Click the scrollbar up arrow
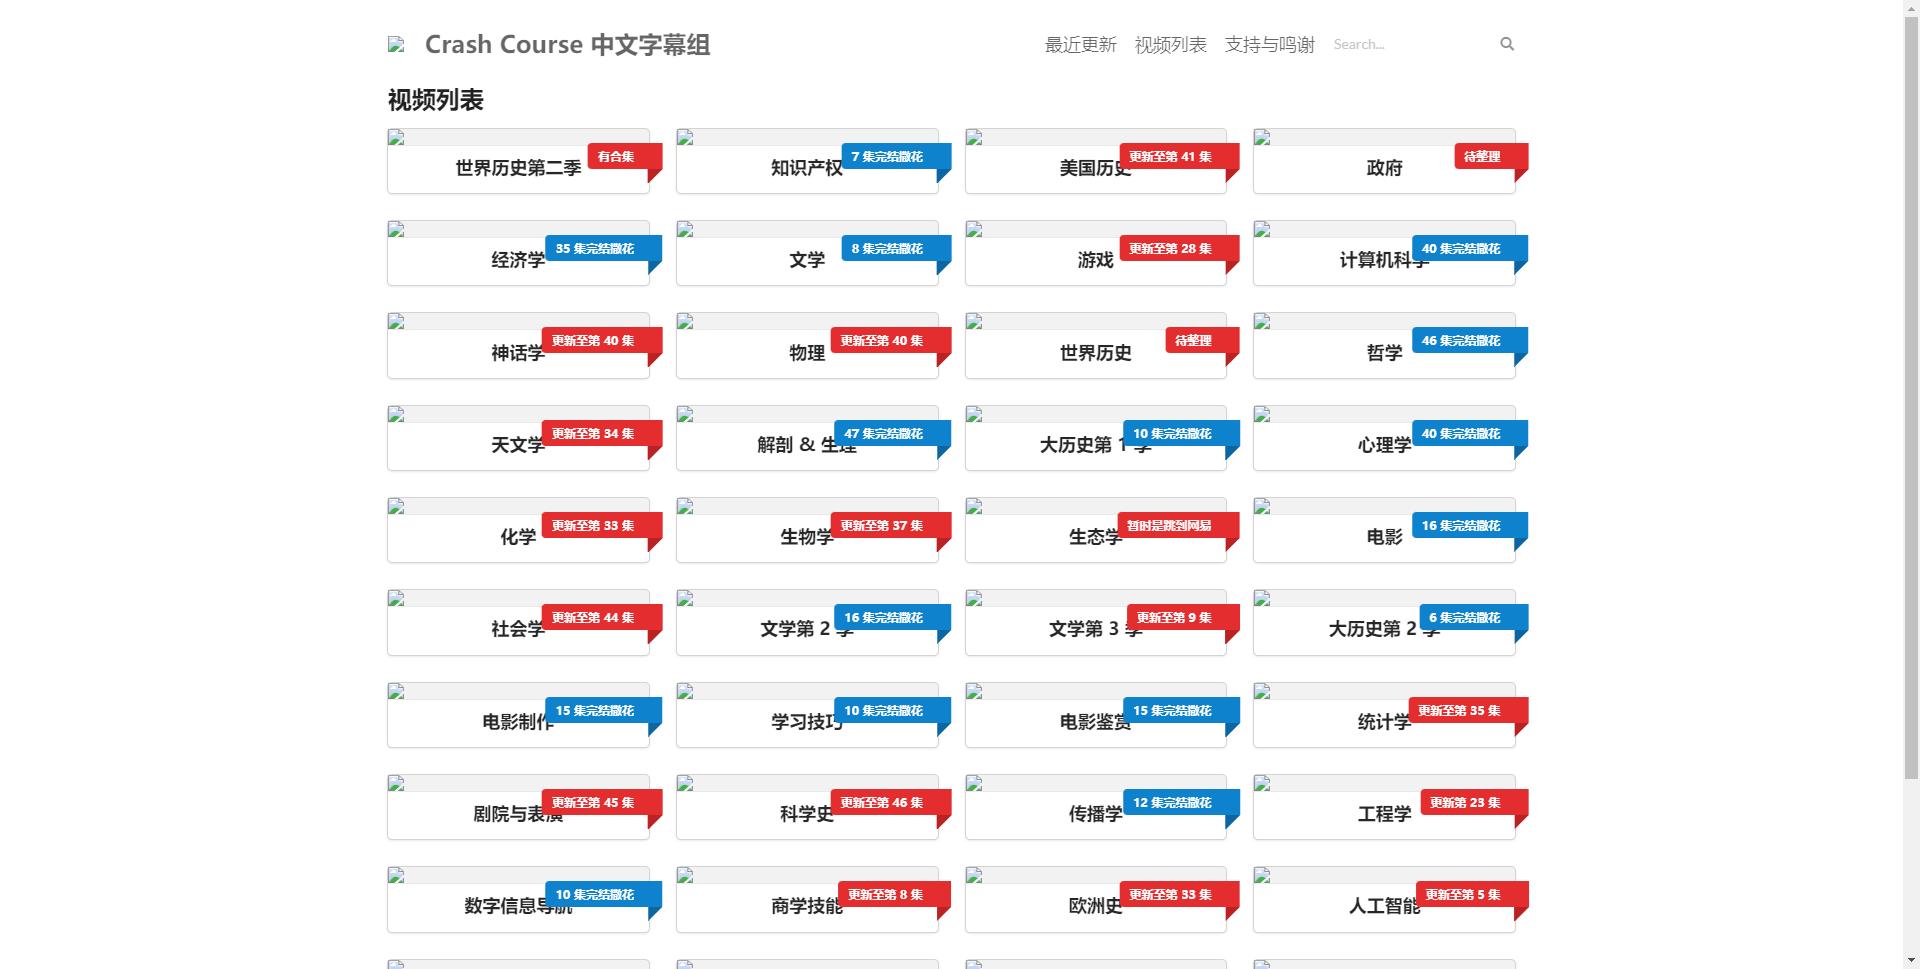Screen dimensions: 1920x969 (1912, 8)
